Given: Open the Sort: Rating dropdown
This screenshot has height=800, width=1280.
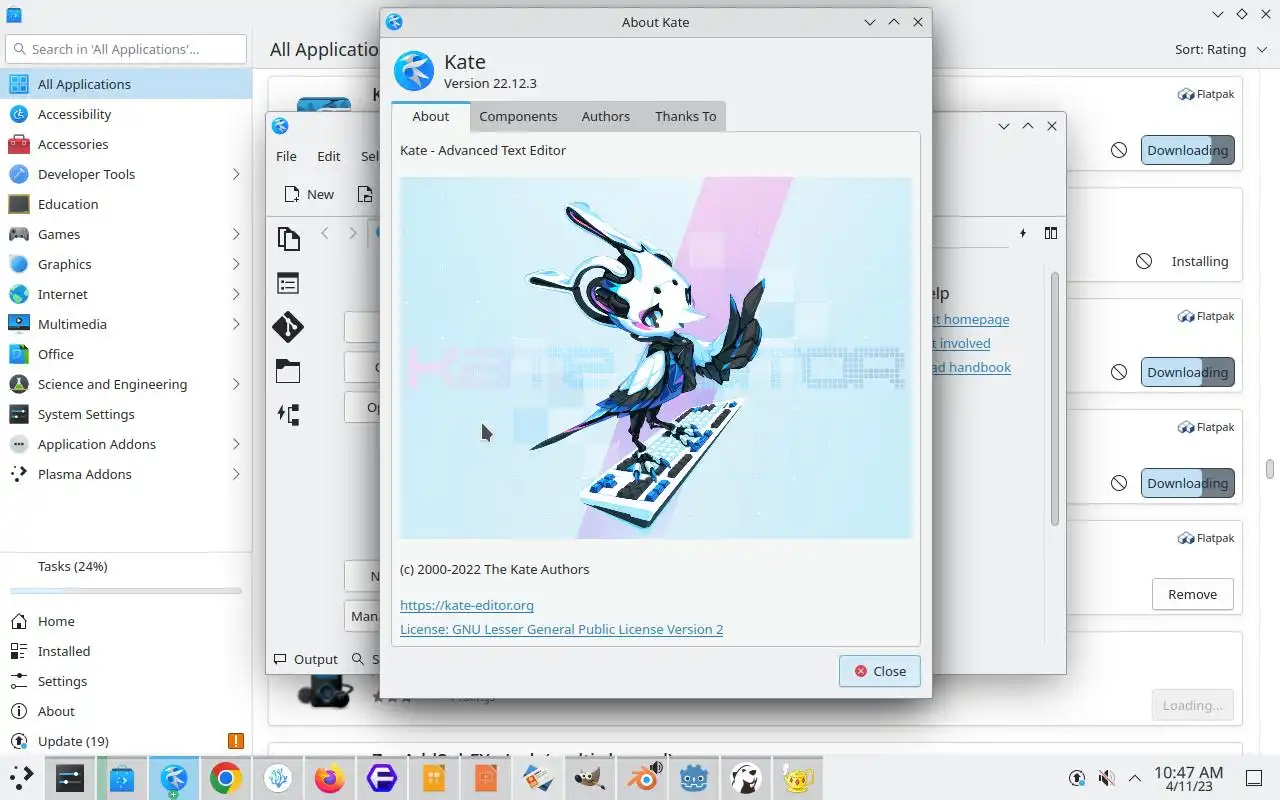Looking at the screenshot, I should tap(1221, 49).
